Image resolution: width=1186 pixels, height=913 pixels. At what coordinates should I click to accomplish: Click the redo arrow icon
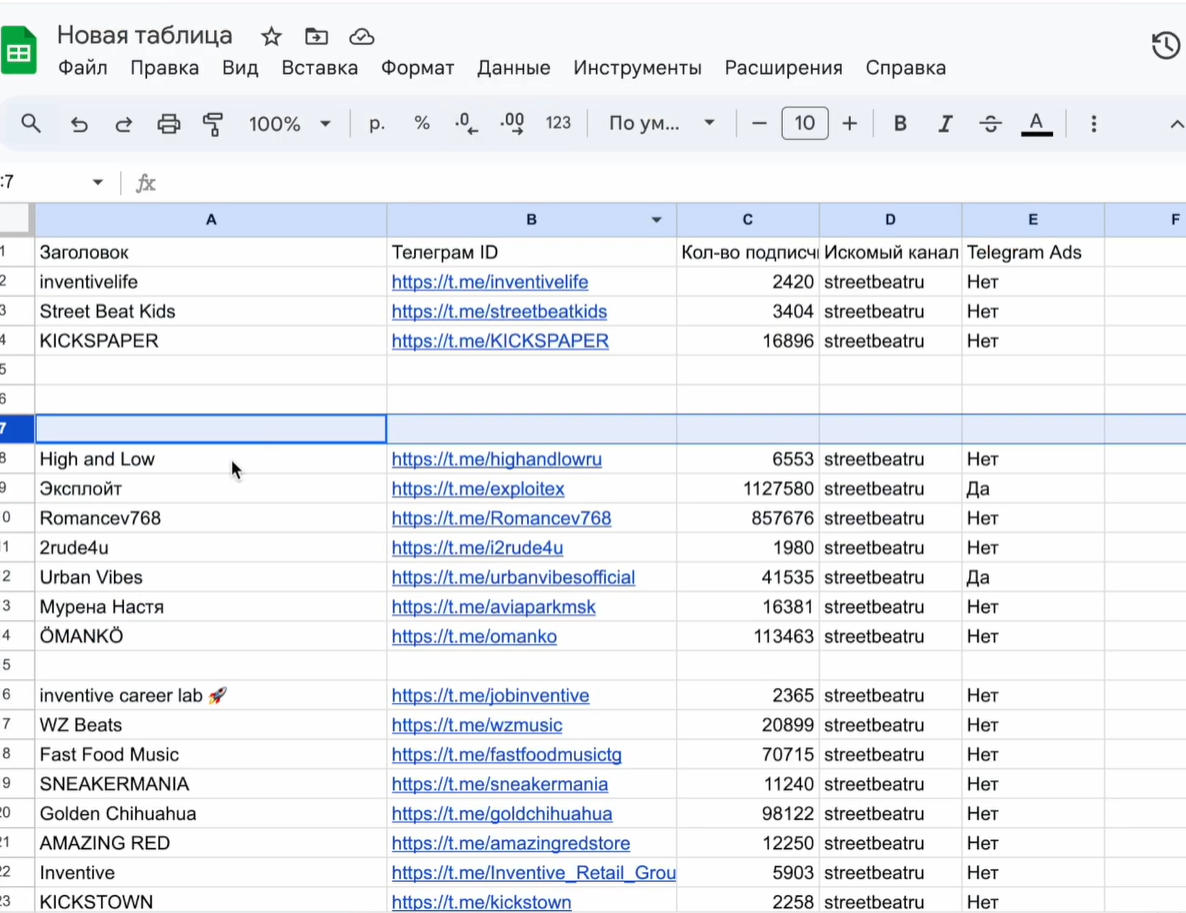coord(124,124)
